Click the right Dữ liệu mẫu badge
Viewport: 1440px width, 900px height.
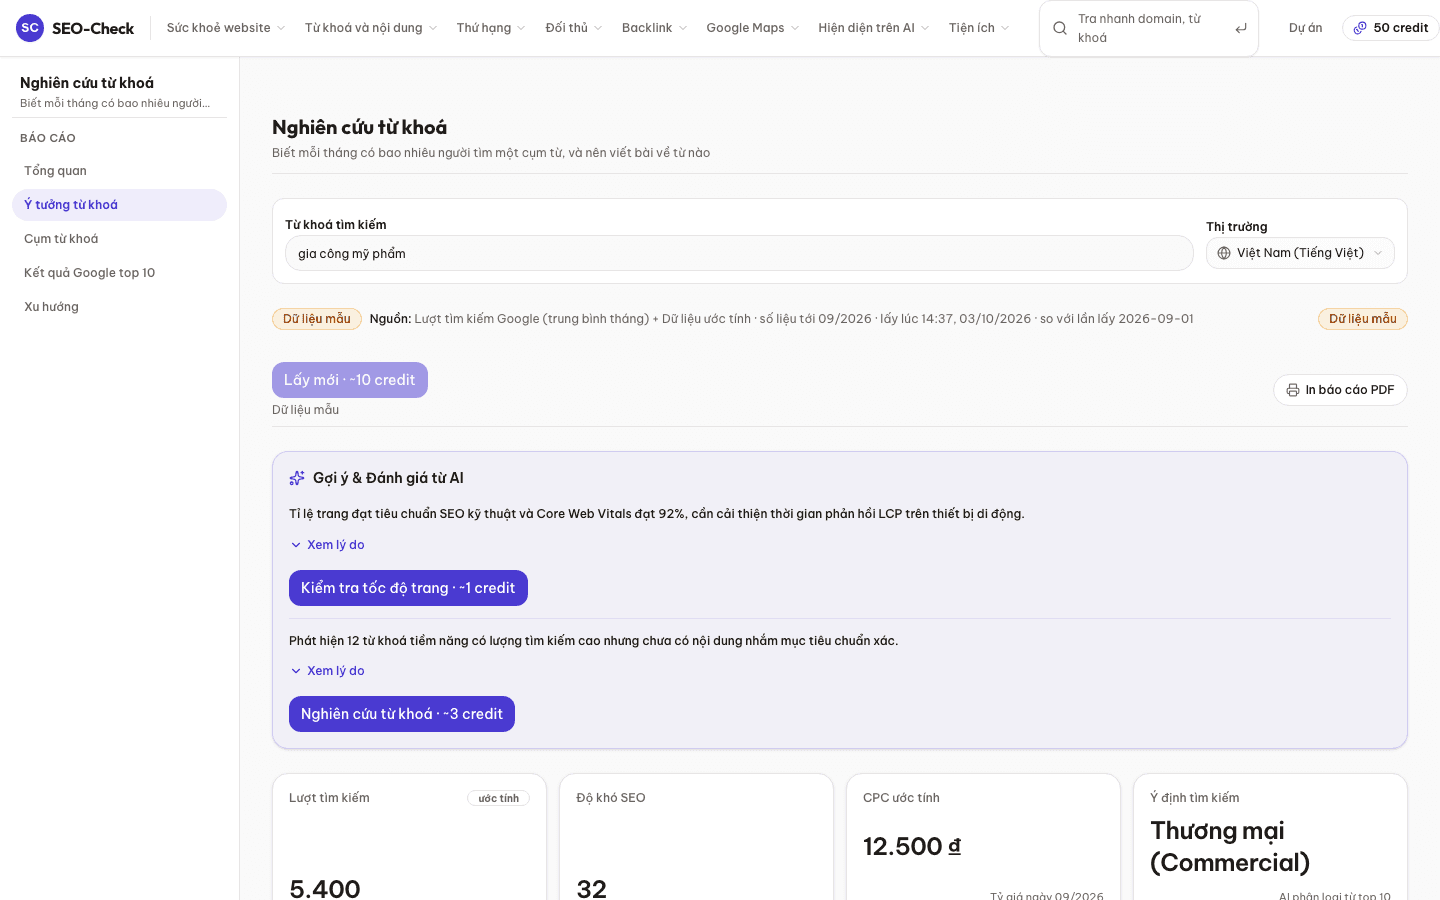click(x=1363, y=319)
